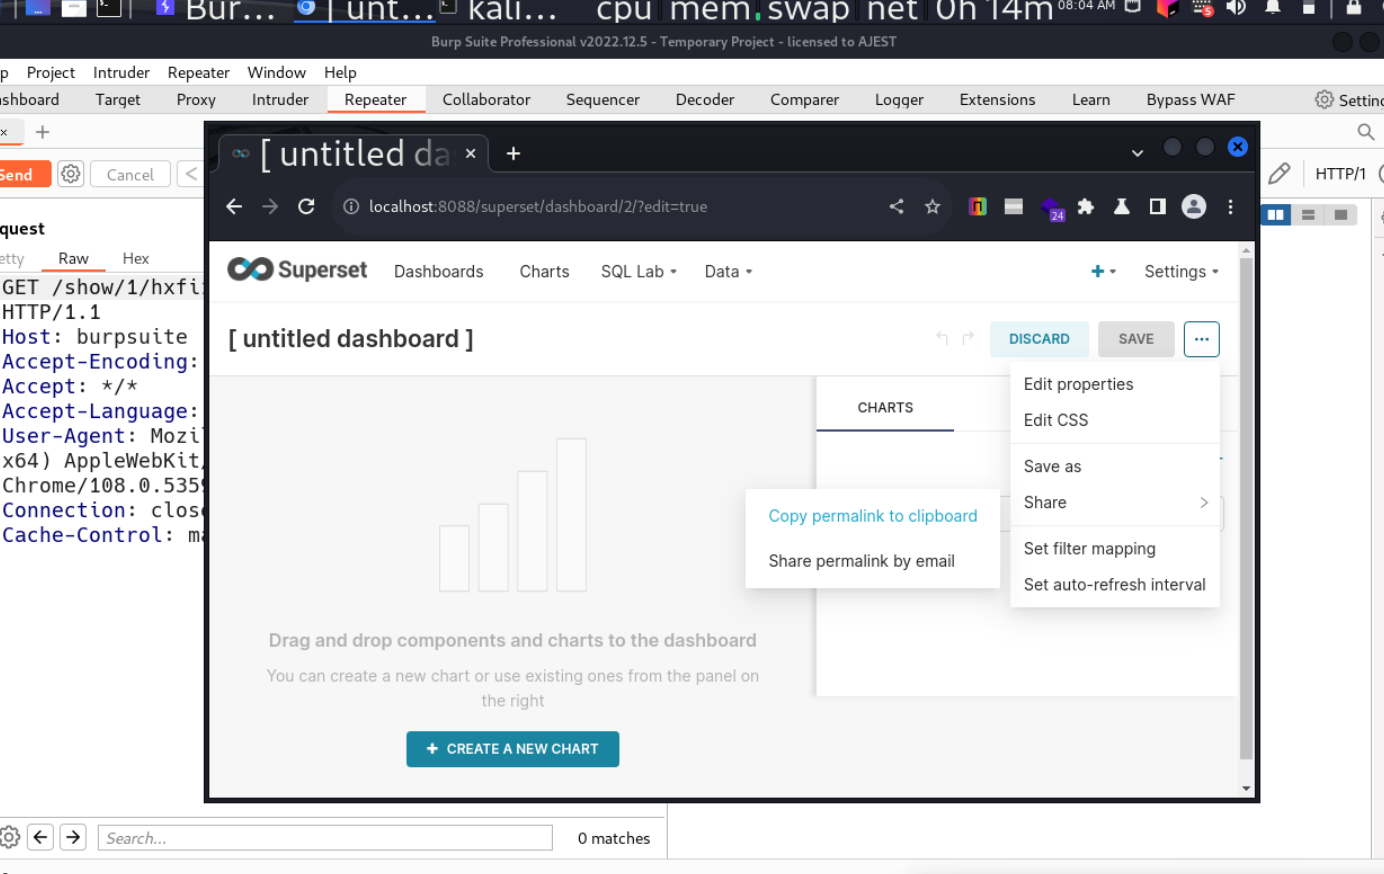Click the pencil edit icon near HTTP/1
This screenshot has width=1384, height=874.
click(x=1278, y=174)
